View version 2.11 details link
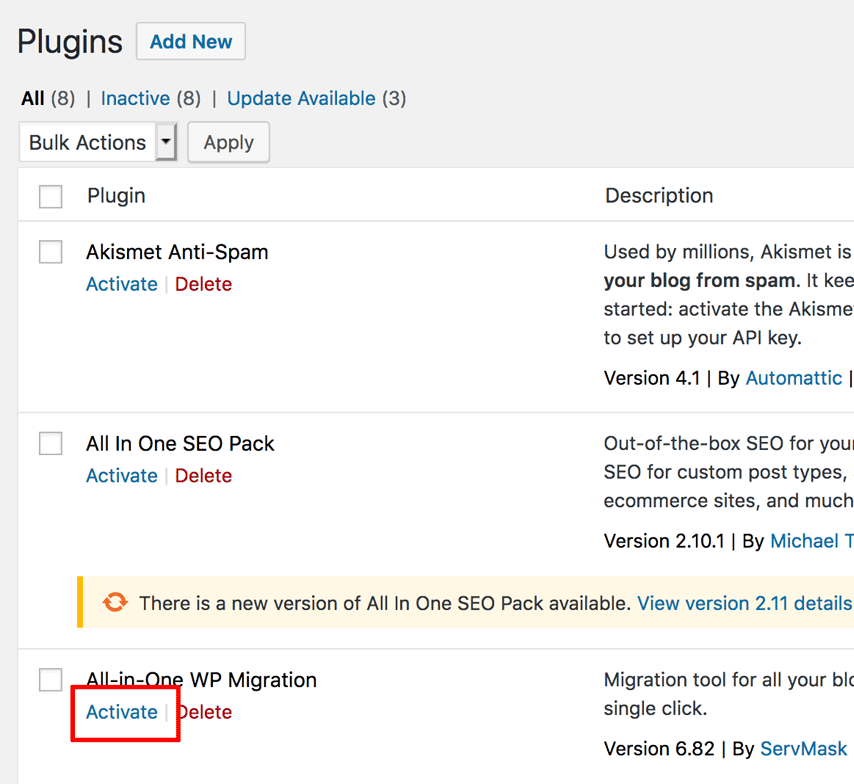This screenshot has height=784, width=854. coord(745,603)
